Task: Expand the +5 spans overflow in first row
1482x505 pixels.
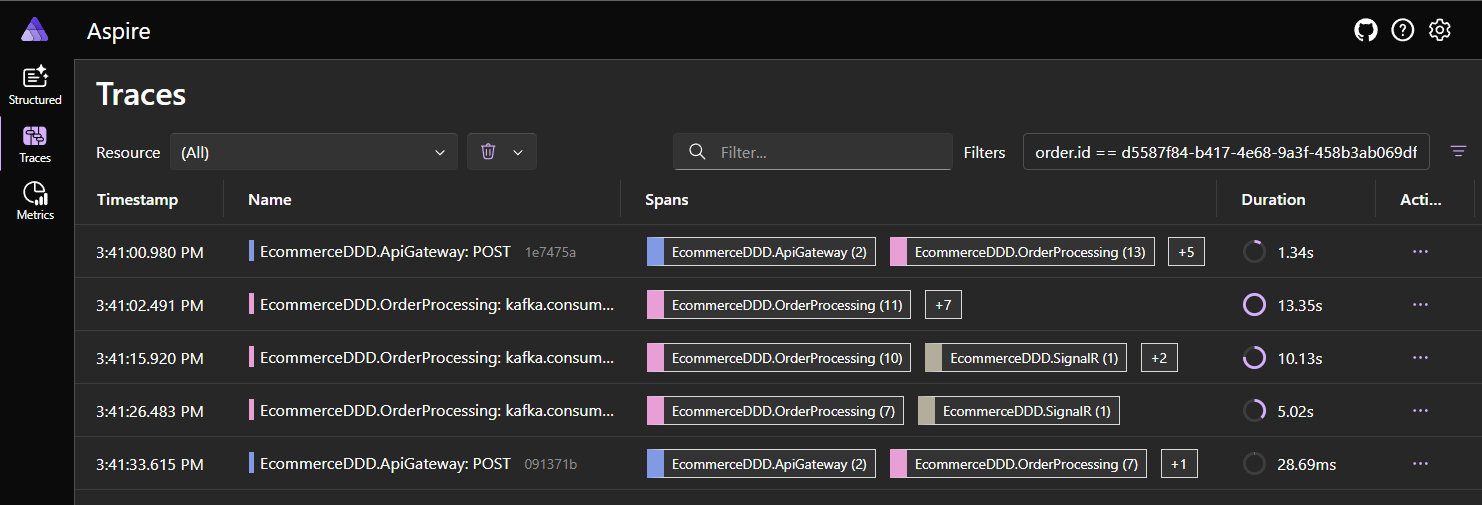Action: pyautogui.click(x=1186, y=252)
